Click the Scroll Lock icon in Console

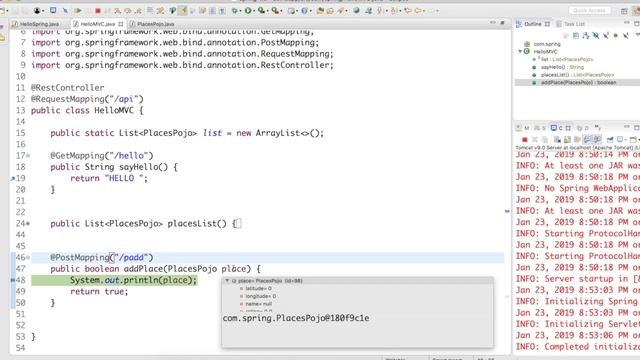567,140
